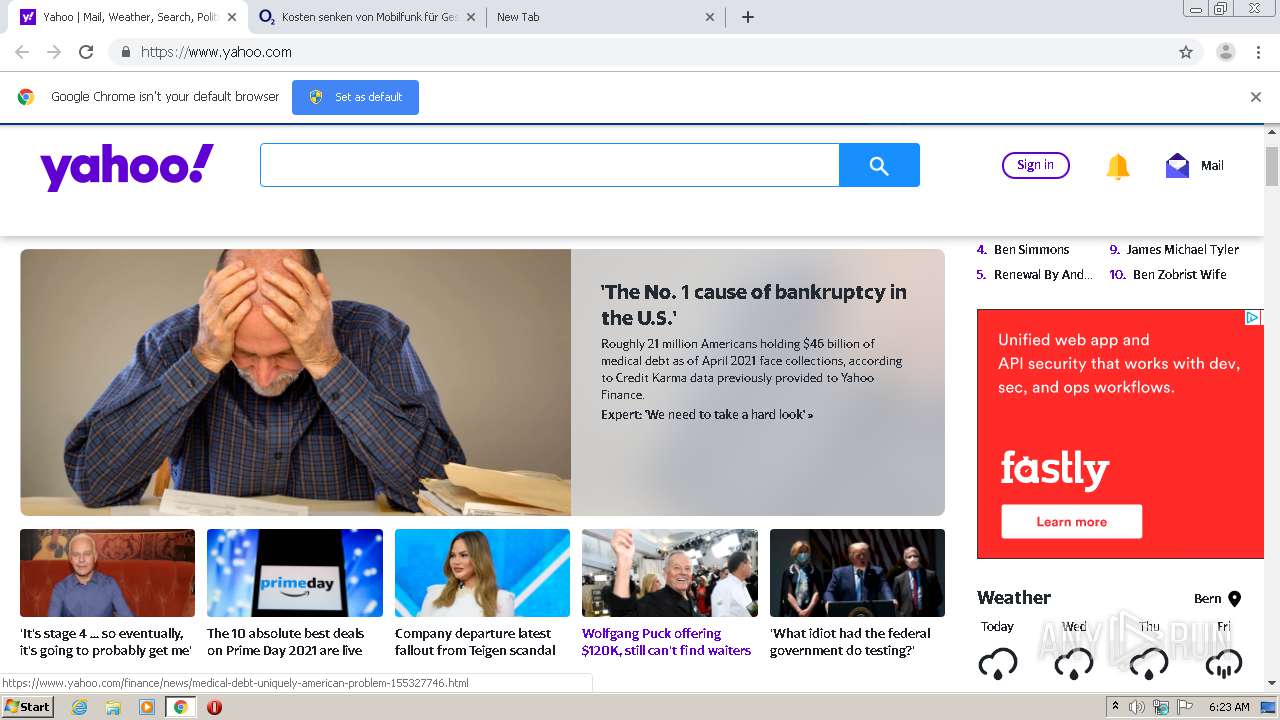The width and height of the screenshot is (1280, 720).
Task: Click 'We need to take a hard look' link
Action: [x=707, y=414]
